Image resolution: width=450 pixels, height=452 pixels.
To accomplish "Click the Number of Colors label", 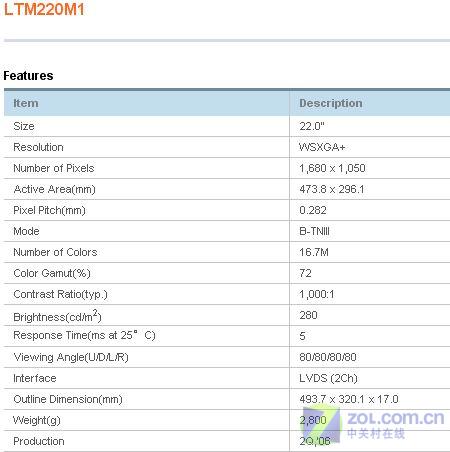I will 55,252.
